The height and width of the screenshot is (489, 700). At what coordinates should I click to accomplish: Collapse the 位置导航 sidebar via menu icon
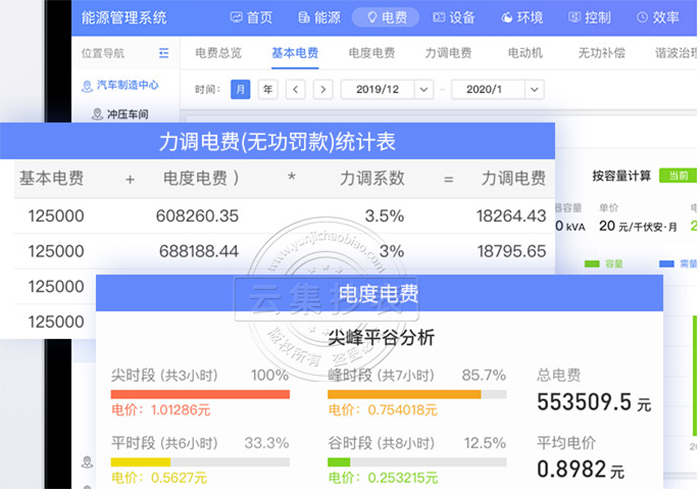(164, 54)
